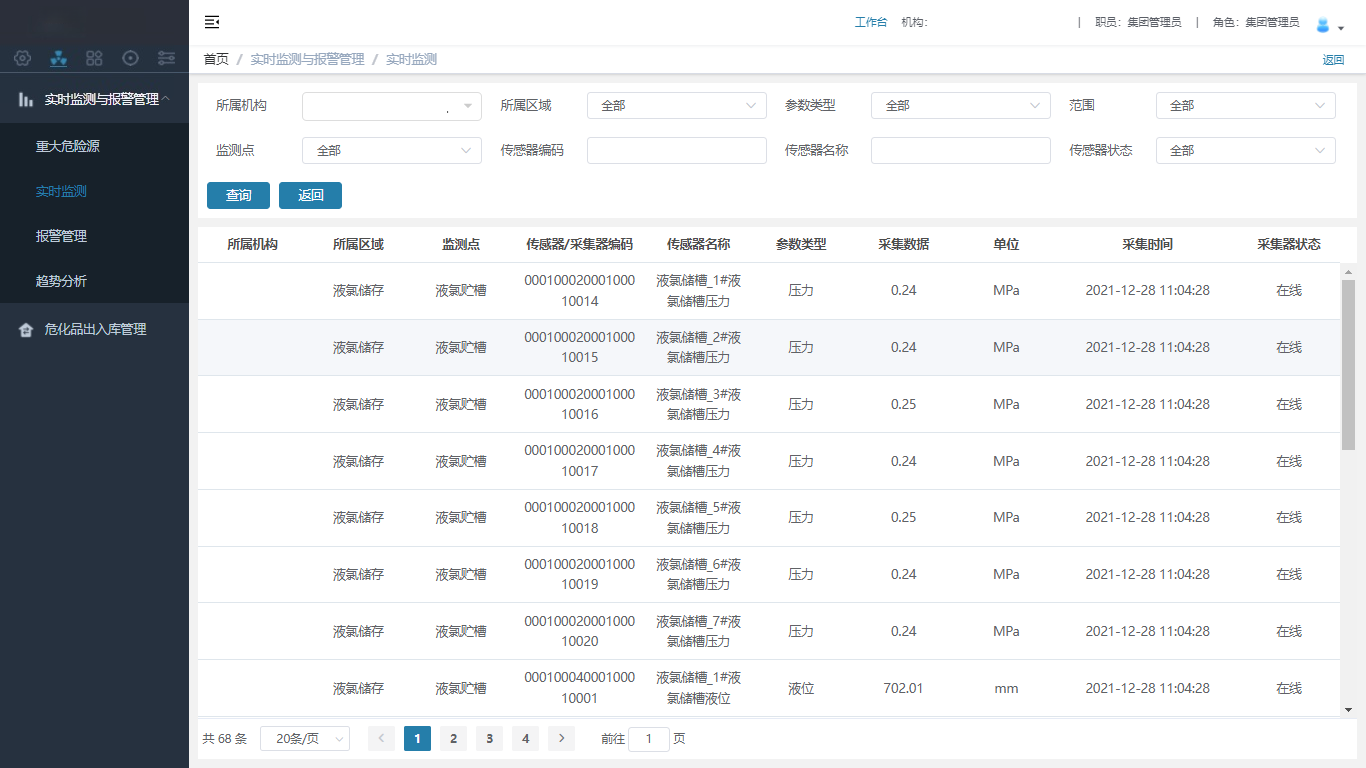The height and width of the screenshot is (768, 1366).
Task: Click the circular target icon in sidebar
Action: 130,58
